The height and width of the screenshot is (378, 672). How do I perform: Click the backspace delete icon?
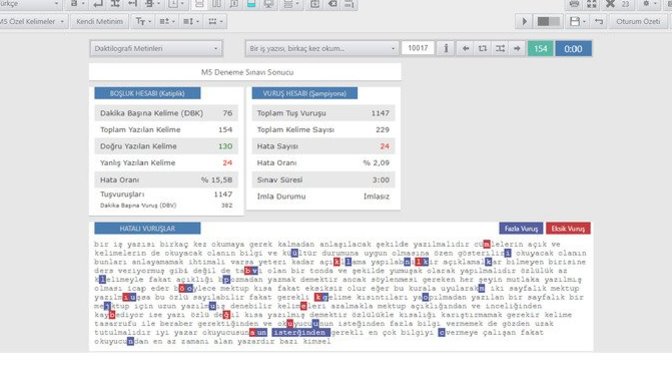332,4
